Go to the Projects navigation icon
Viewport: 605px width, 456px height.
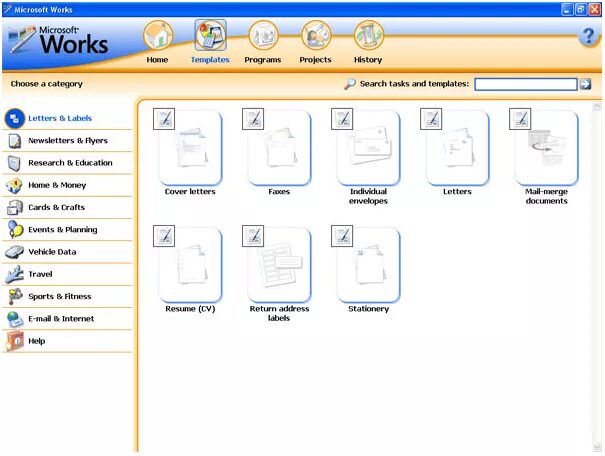pyautogui.click(x=316, y=35)
